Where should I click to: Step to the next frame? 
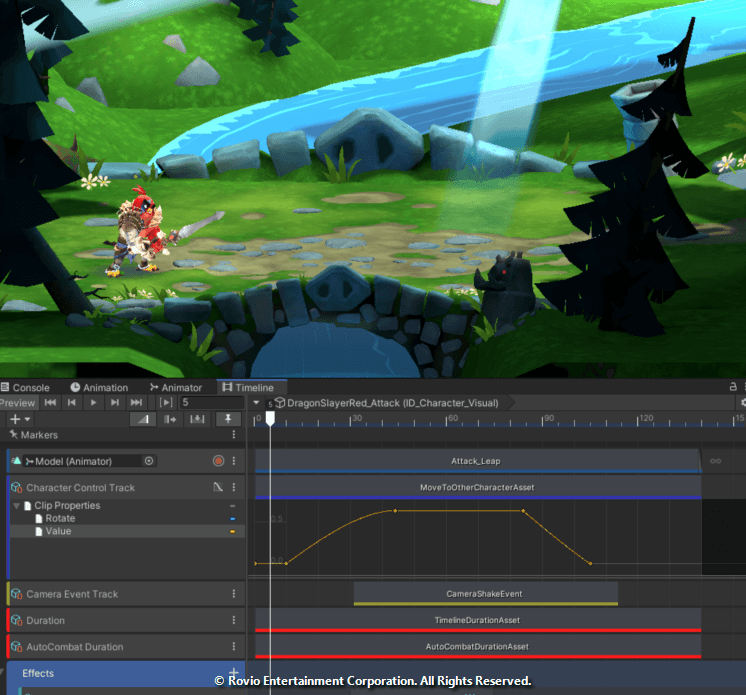pyautogui.click(x=115, y=402)
